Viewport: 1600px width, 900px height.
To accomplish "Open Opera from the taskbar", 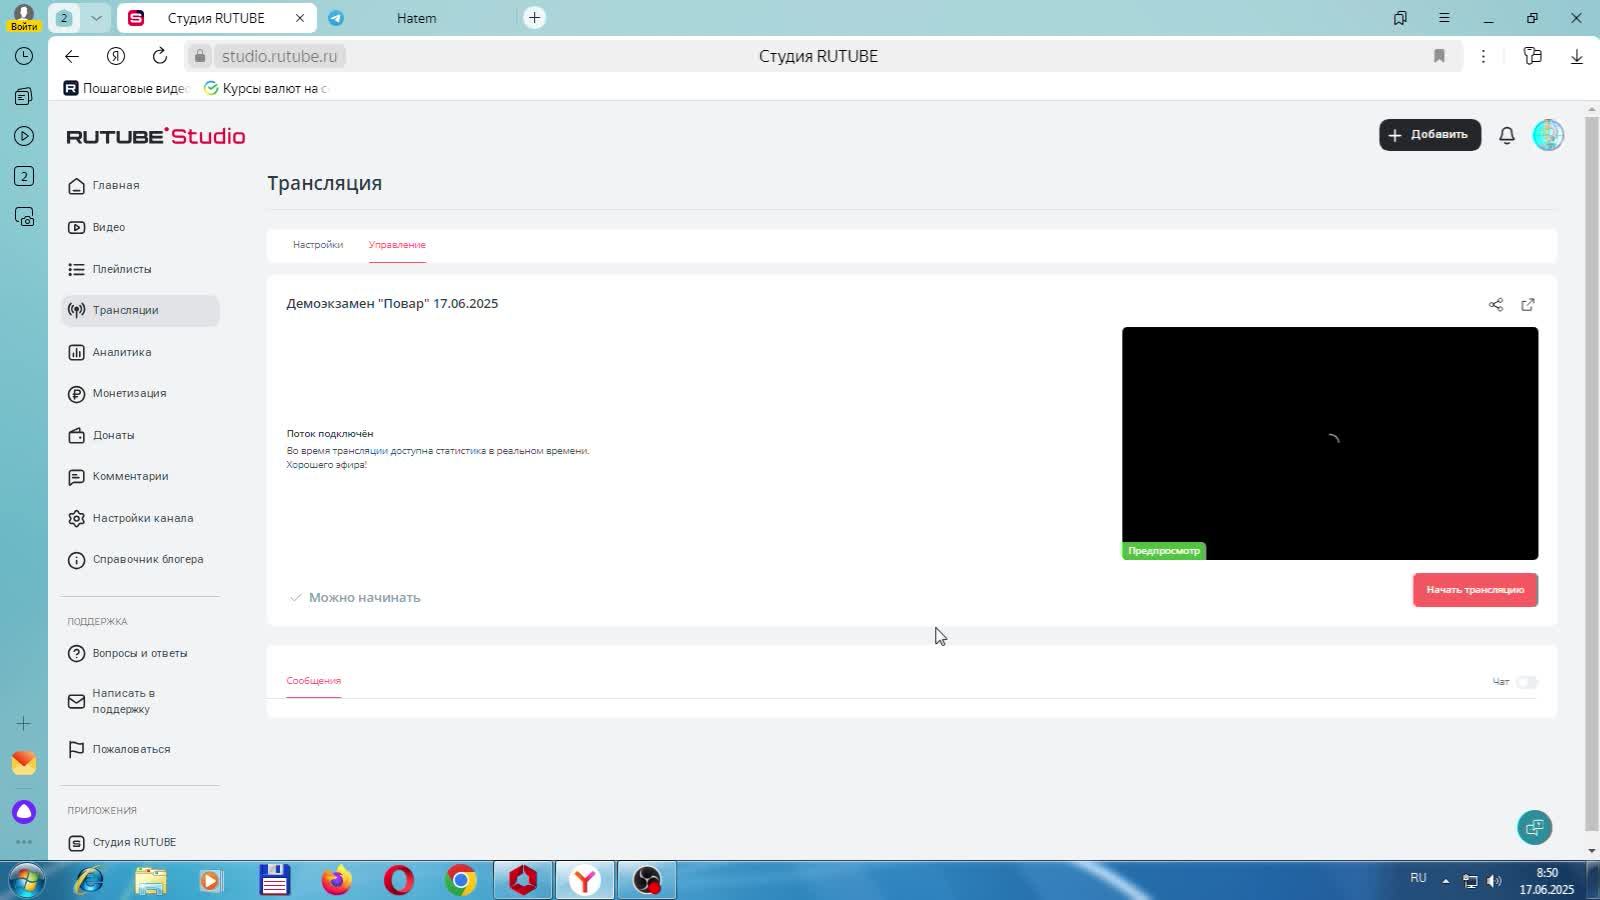I will point(399,880).
